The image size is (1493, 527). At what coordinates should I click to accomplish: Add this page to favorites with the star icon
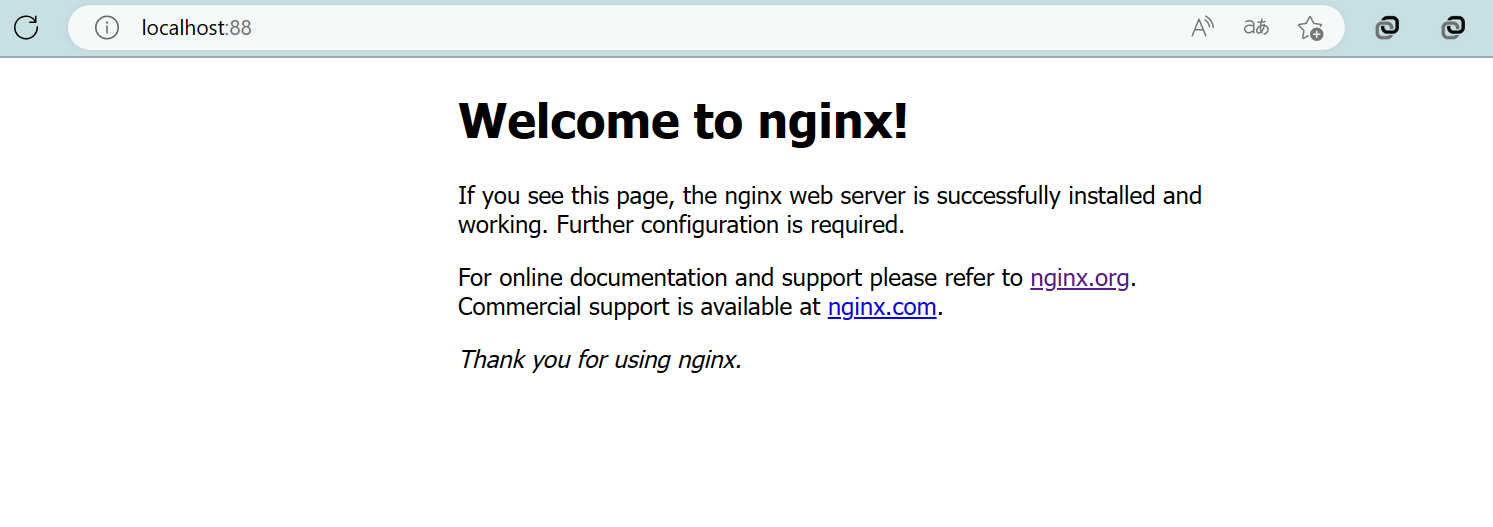[1310, 28]
